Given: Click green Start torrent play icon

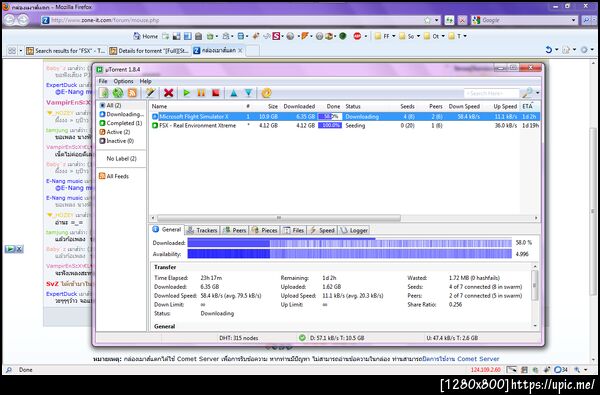Looking at the screenshot, I should point(186,93).
